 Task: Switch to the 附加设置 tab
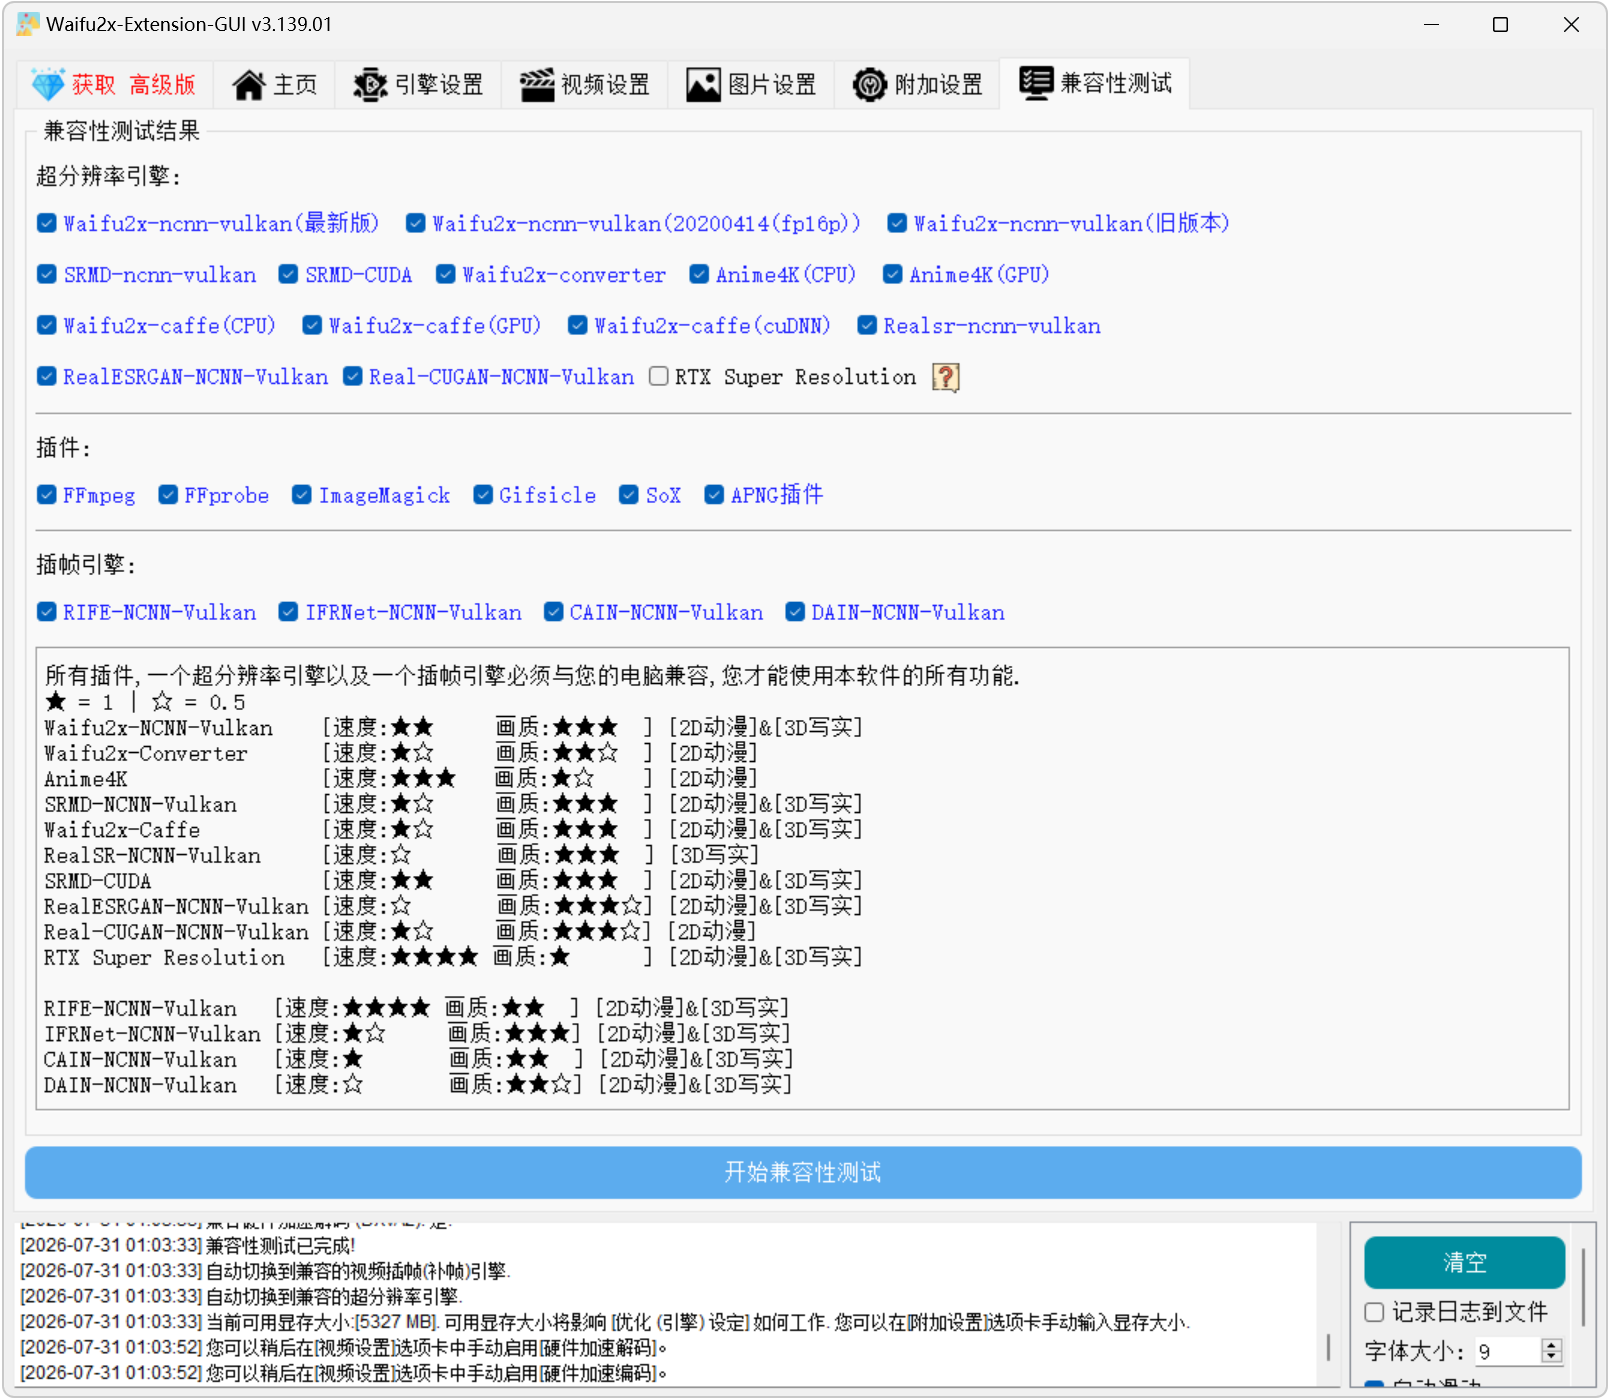[918, 85]
